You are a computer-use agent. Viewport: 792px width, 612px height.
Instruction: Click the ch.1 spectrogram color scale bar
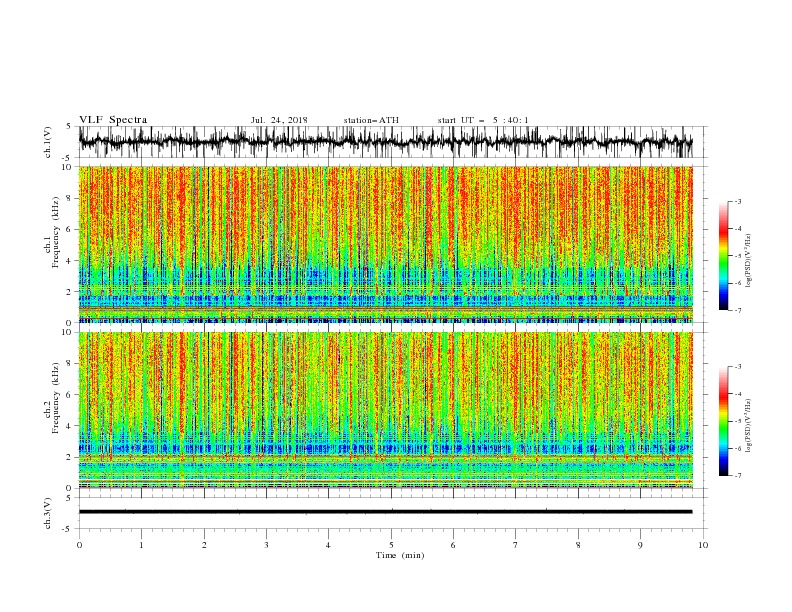pos(723,256)
